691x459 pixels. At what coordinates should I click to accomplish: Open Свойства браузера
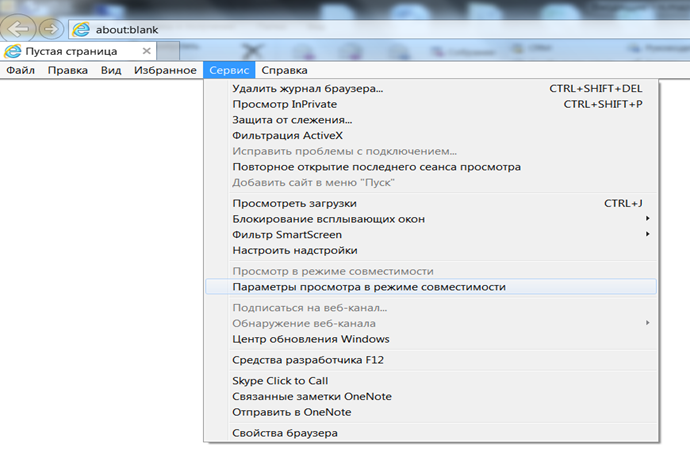(x=285, y=433)
